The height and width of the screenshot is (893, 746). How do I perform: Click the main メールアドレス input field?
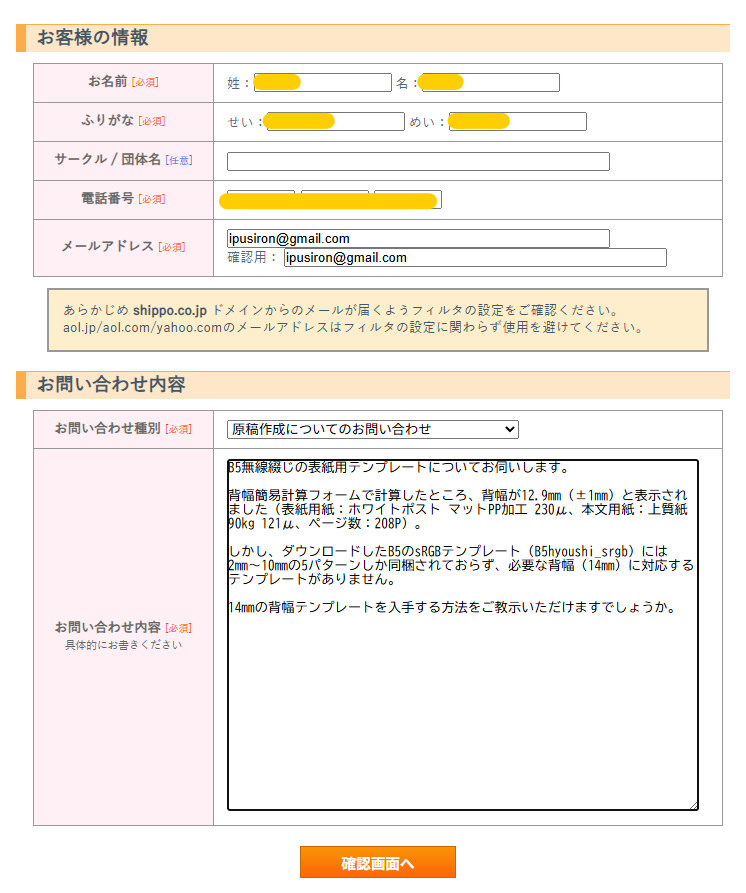pos(418,239)
